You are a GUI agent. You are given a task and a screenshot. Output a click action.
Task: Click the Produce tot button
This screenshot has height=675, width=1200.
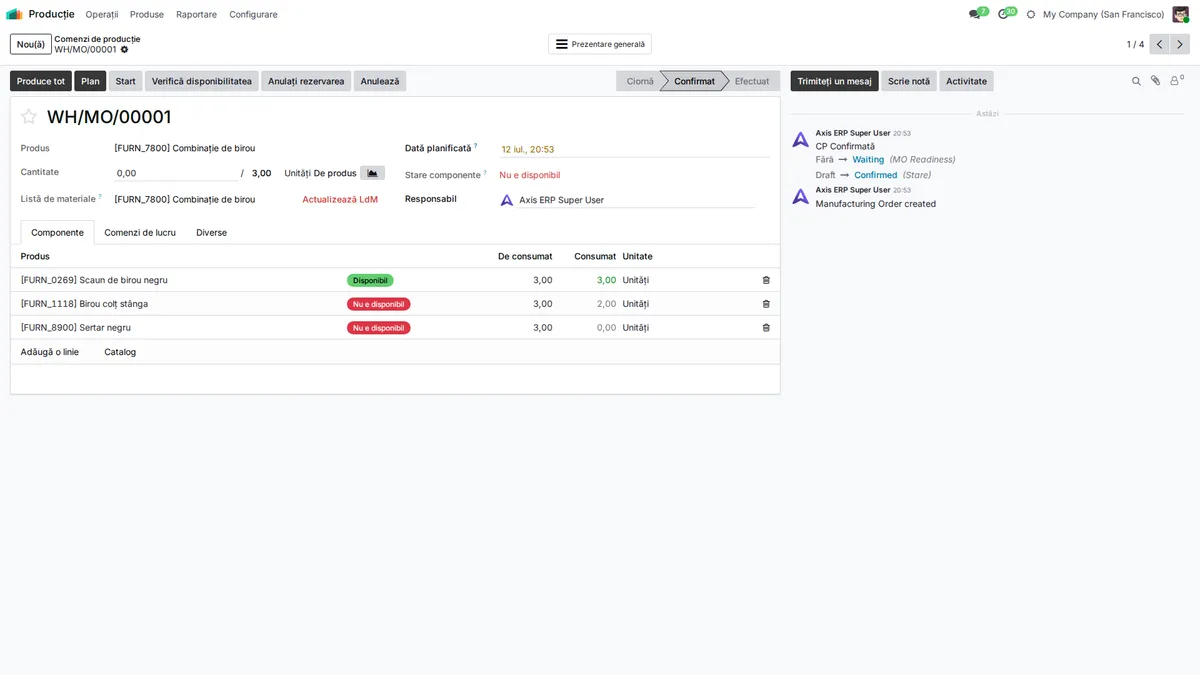(41, 81)
